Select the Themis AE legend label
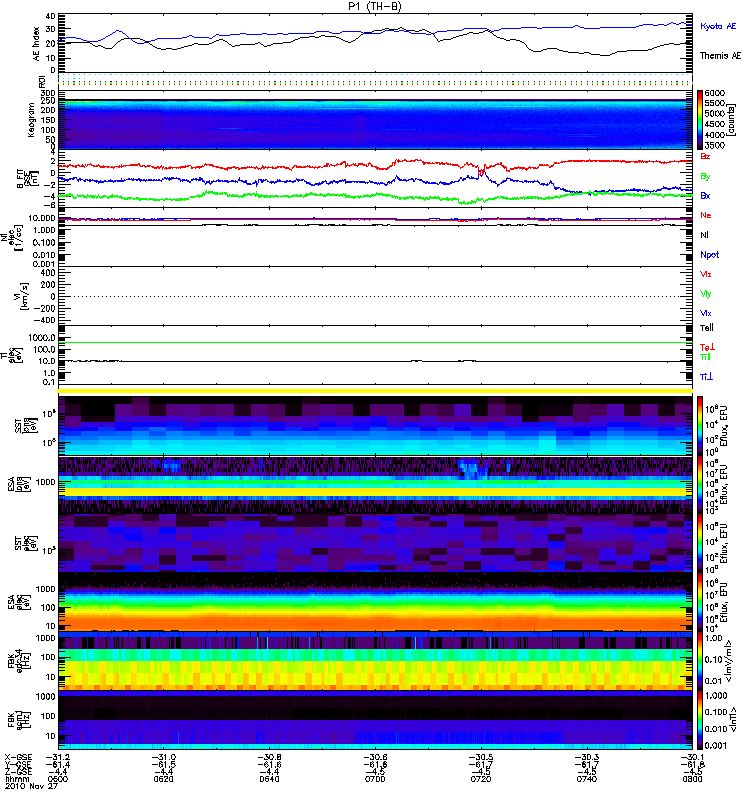Screen dimensions: 750x800 [x=720, y=56]
